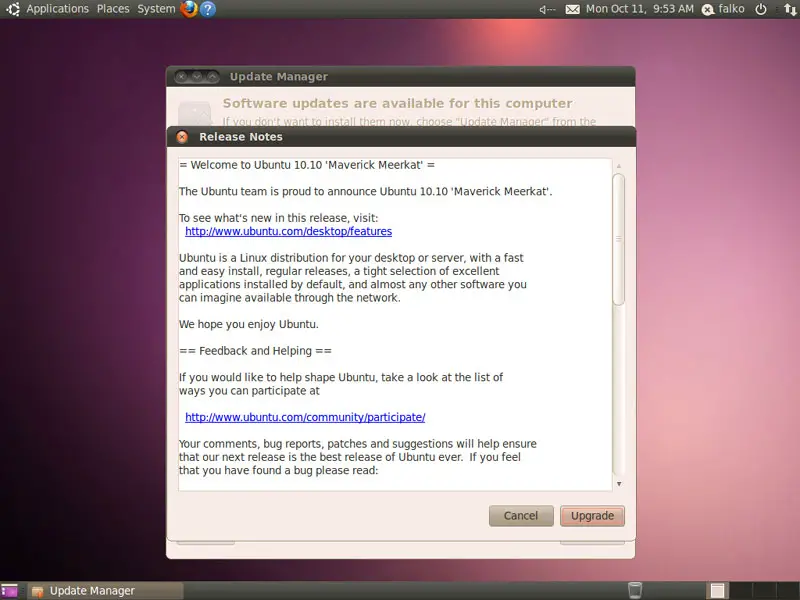The width and height of the screenshot is (800, 600).
Task: Click the Show Desktop icon in bottom panel
Action: pyautogui.click(x=10, y=591)
